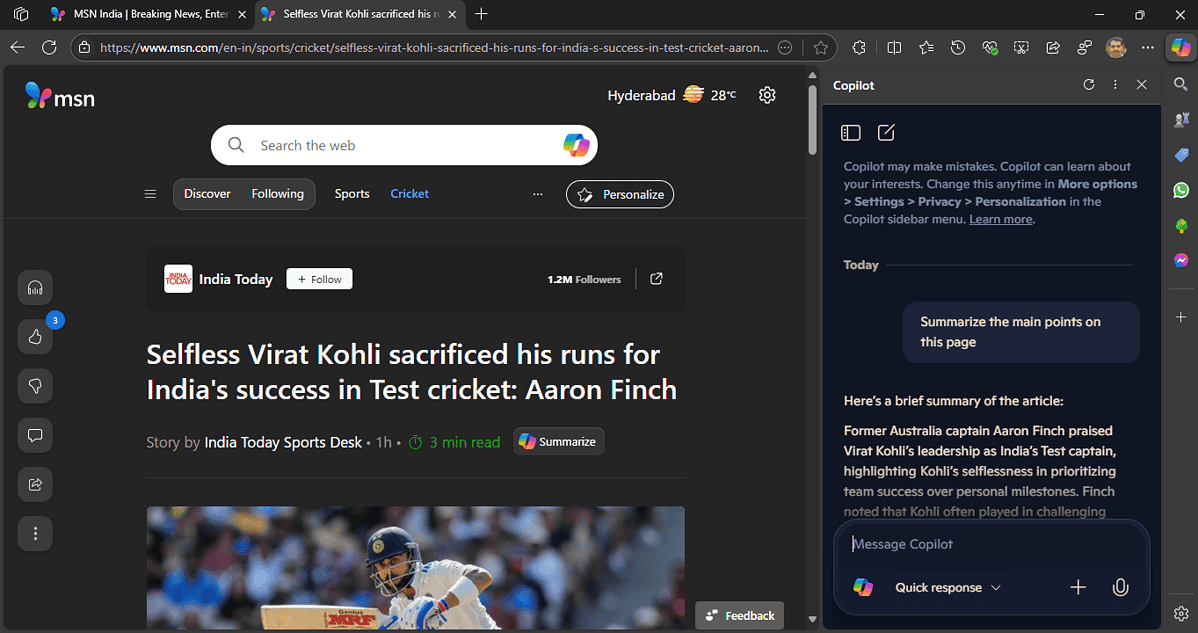Screen dimensions: 1198x633
Task: Open Extensions puzzle icon
Action: click(x=859, y=47)
